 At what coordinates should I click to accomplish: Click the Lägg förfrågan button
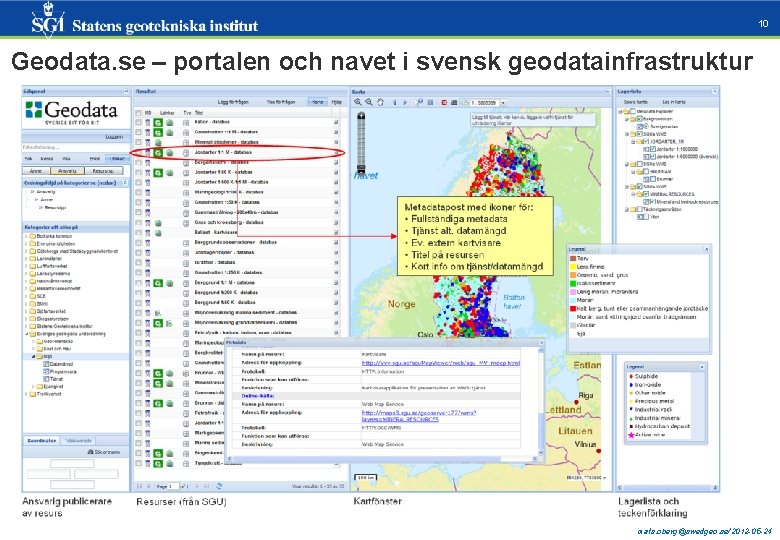pyautogui.click(x=233, y=102)
